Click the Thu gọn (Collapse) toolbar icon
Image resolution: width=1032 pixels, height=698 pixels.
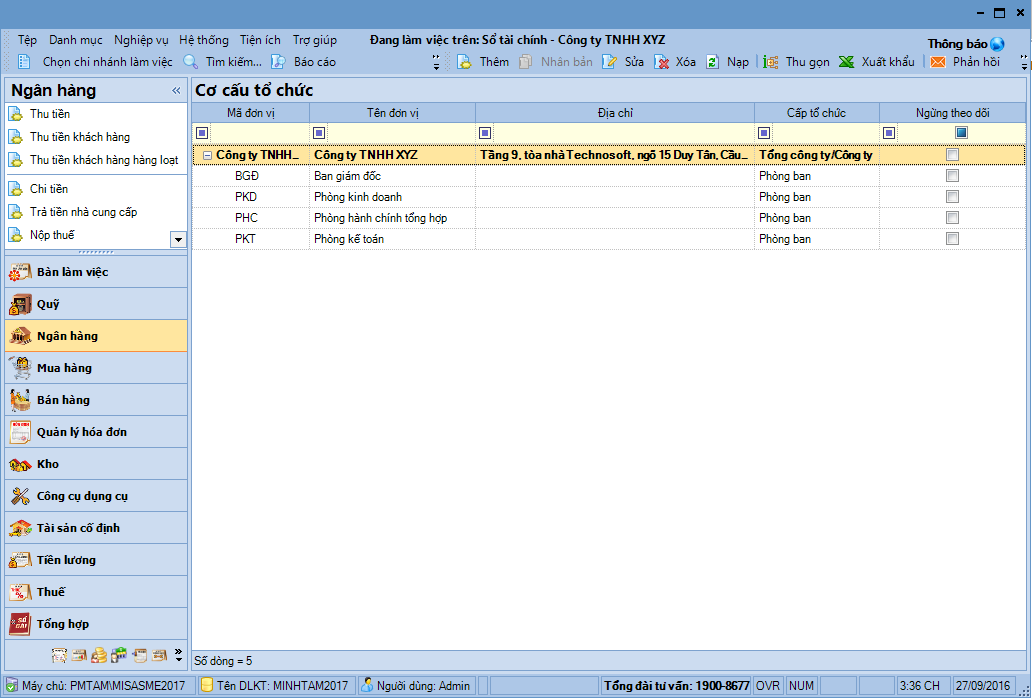point(770,62)
